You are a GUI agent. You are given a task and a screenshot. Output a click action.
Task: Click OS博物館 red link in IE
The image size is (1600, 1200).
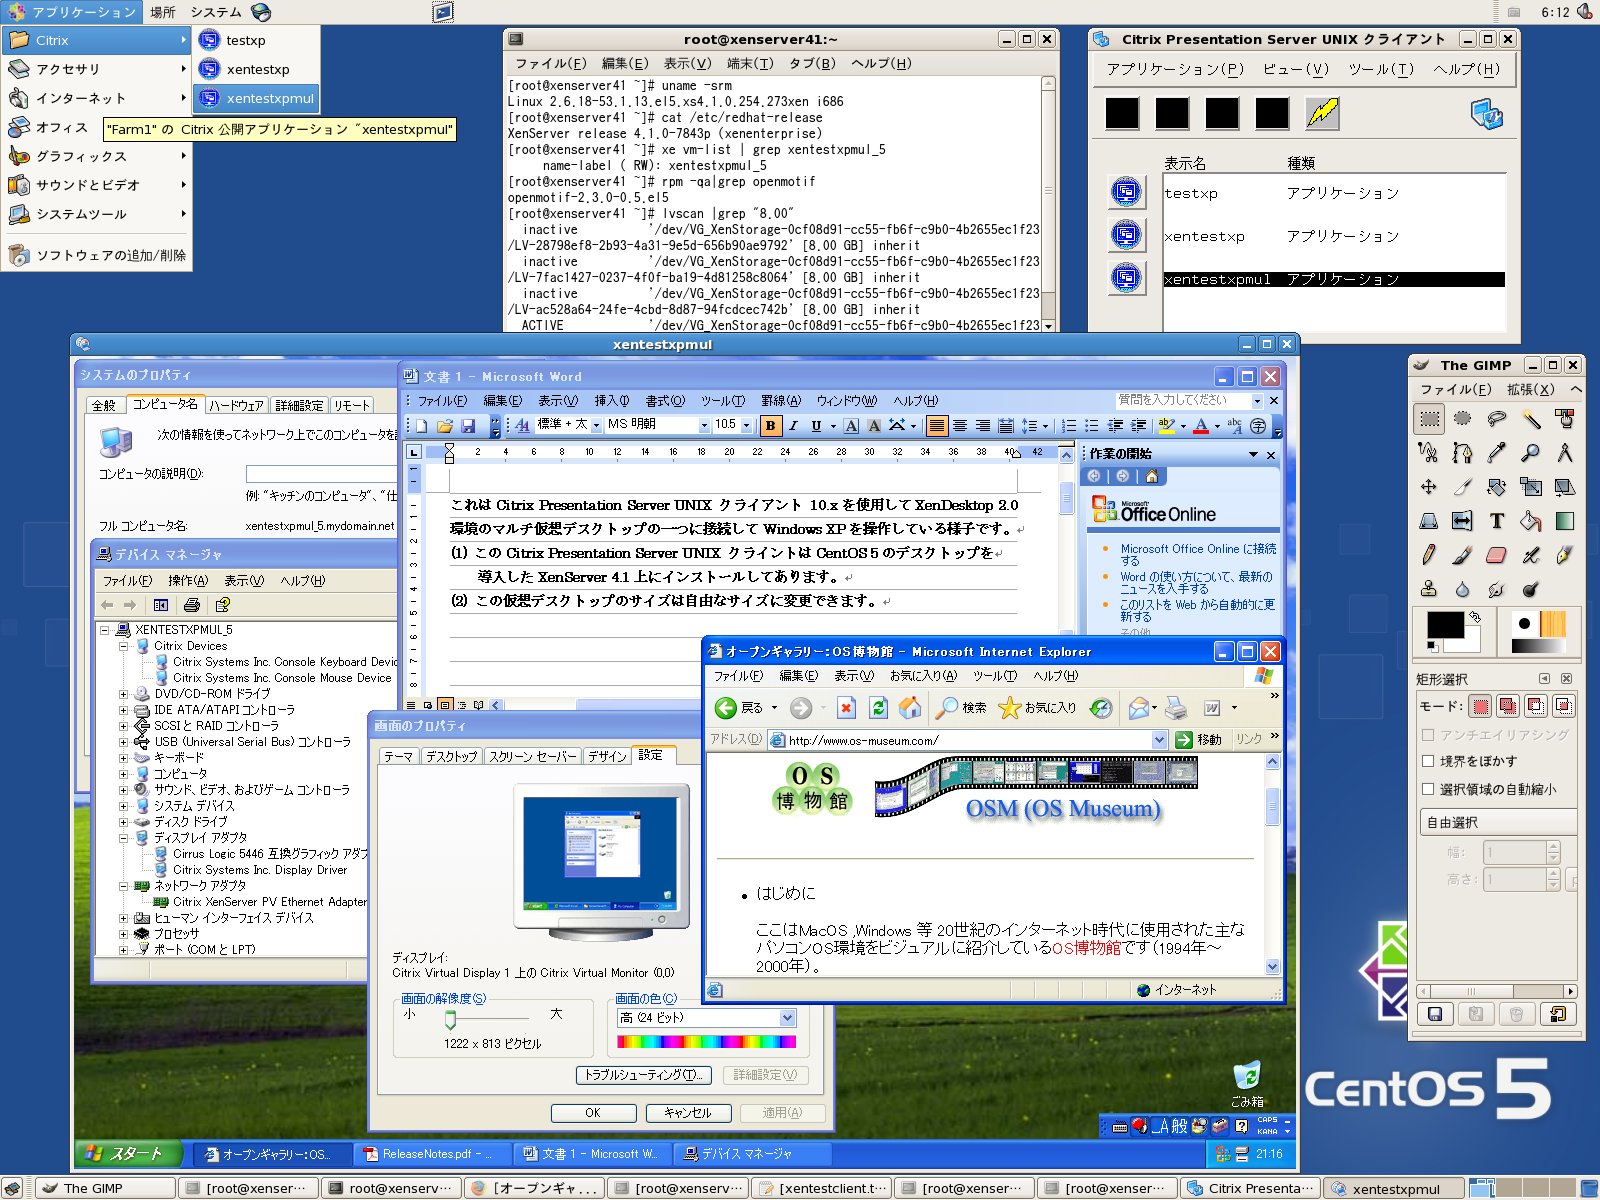point(1086,948)
